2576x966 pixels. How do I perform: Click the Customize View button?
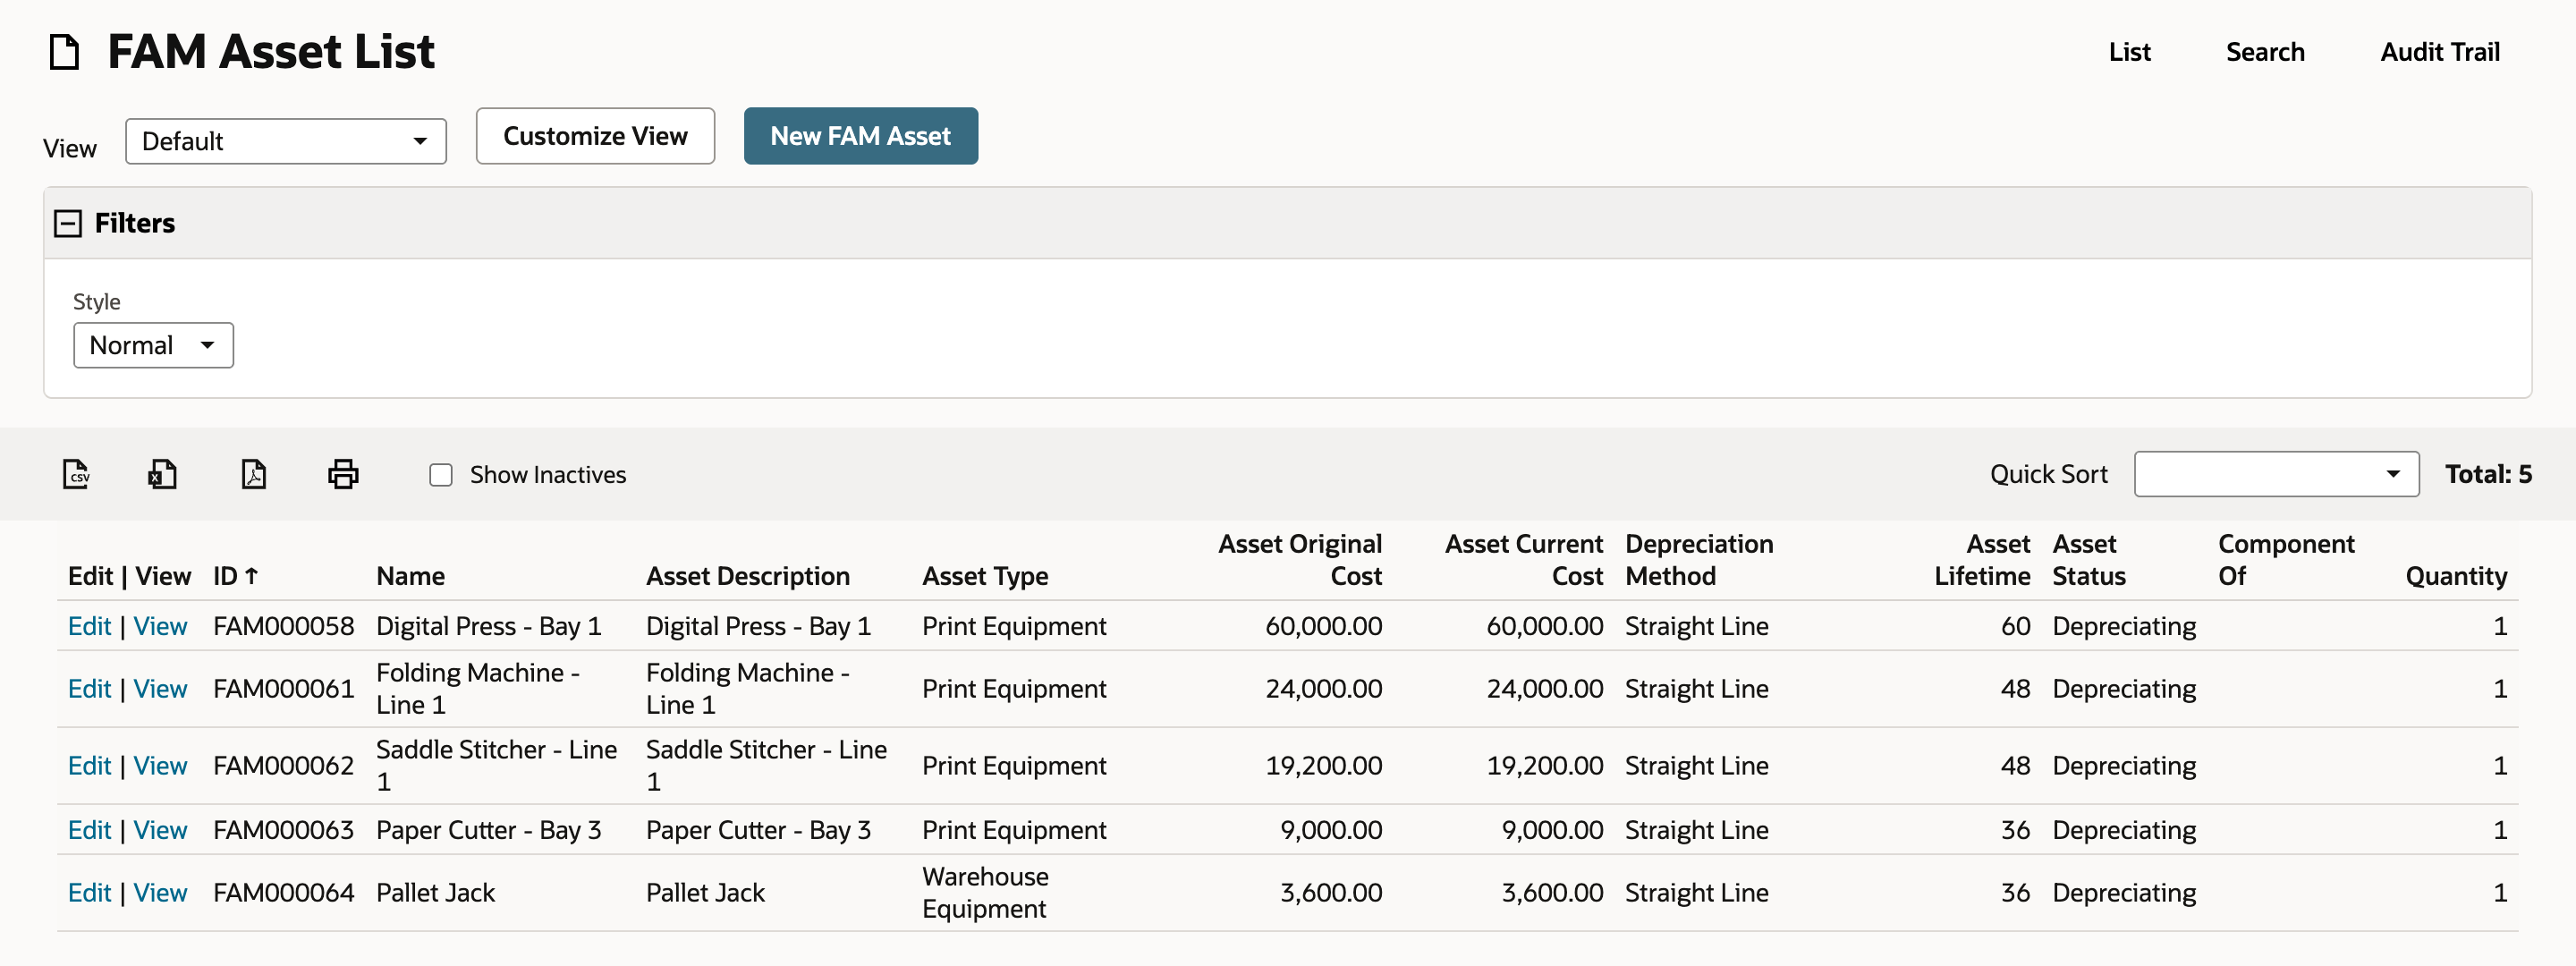click(x=595, y=136)
